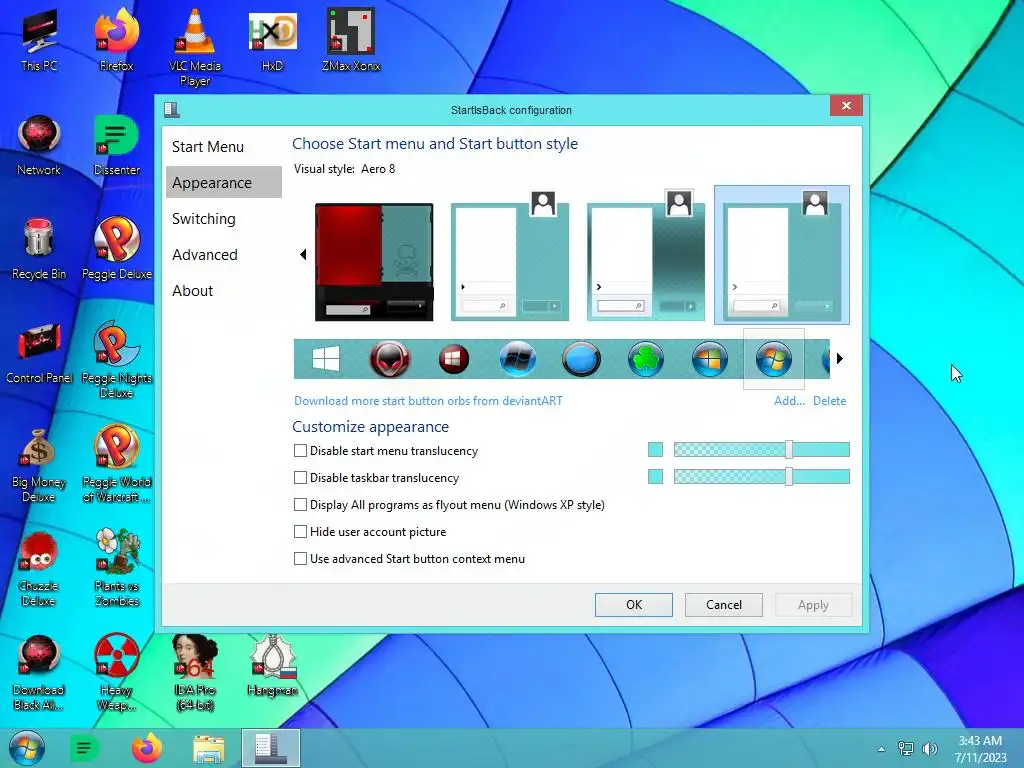Image resolution: width=1024 pixels, height=768 pixels.
Task: Open Network desktop icon
Action: tap(39, 145)
